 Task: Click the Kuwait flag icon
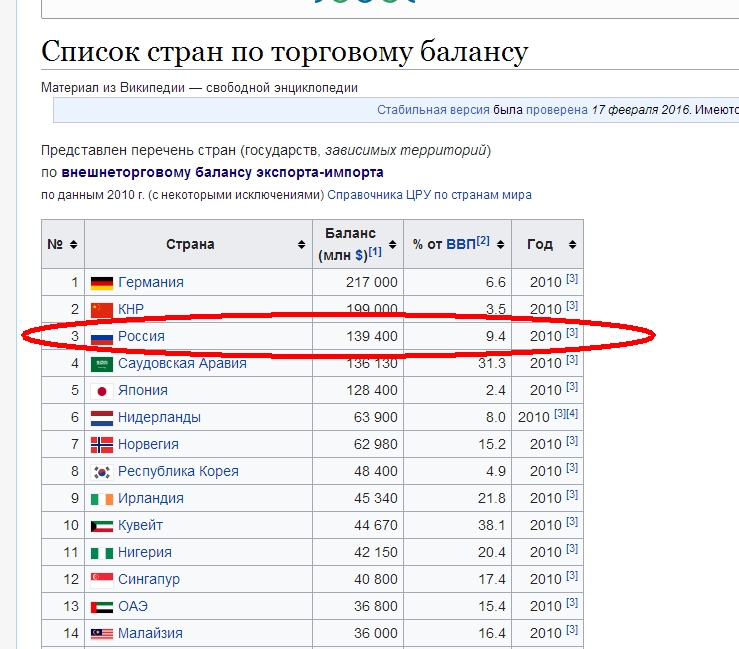click(102, 526)
